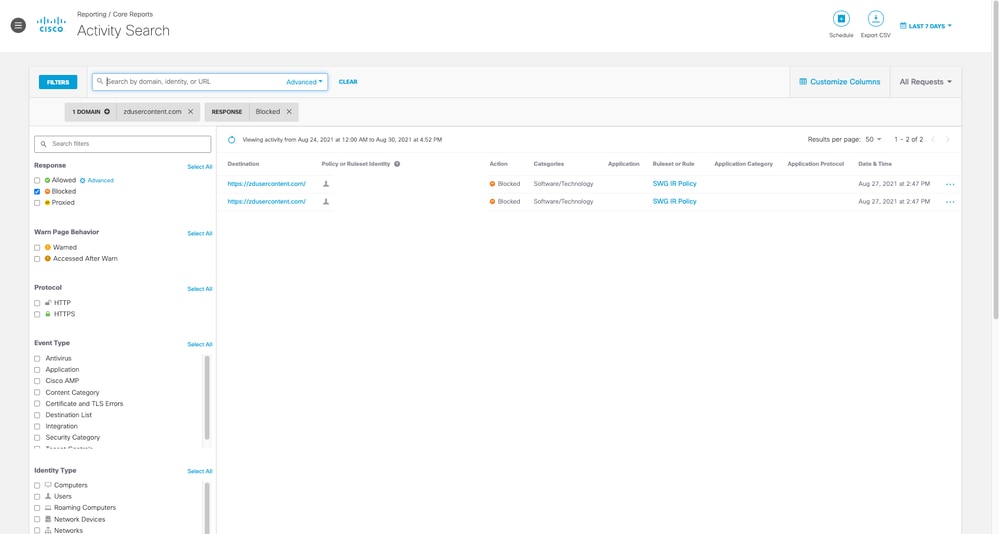Focus the domain, identity, or URL search field

(x=191, y=82)
